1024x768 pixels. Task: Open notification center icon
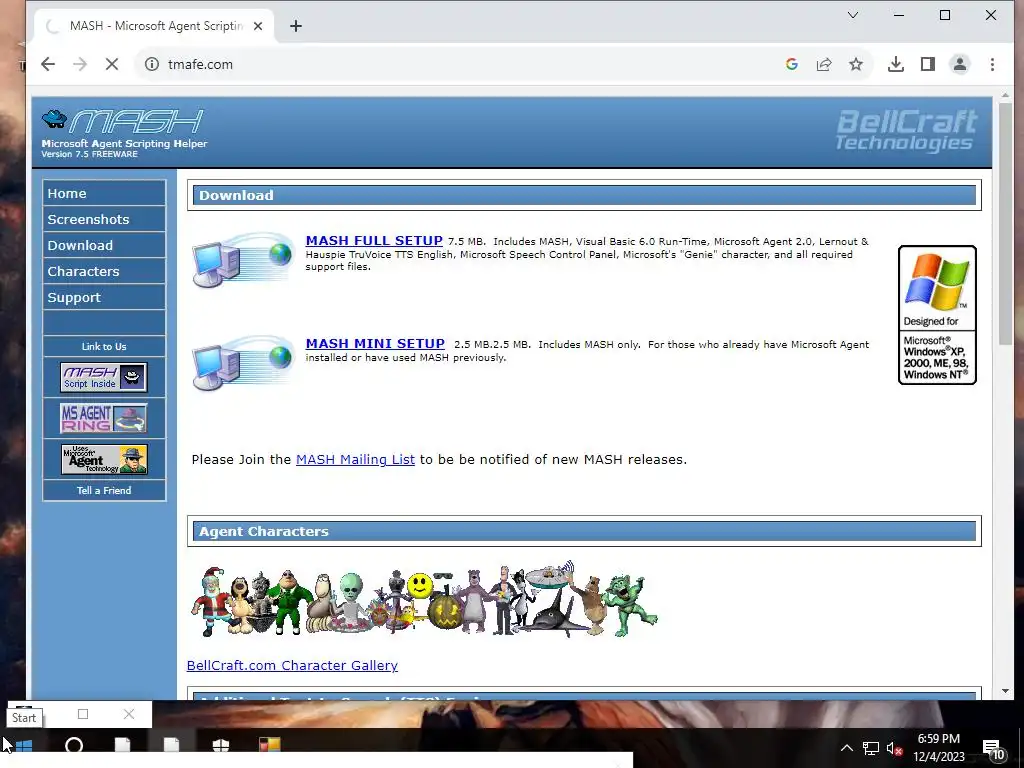993,749
